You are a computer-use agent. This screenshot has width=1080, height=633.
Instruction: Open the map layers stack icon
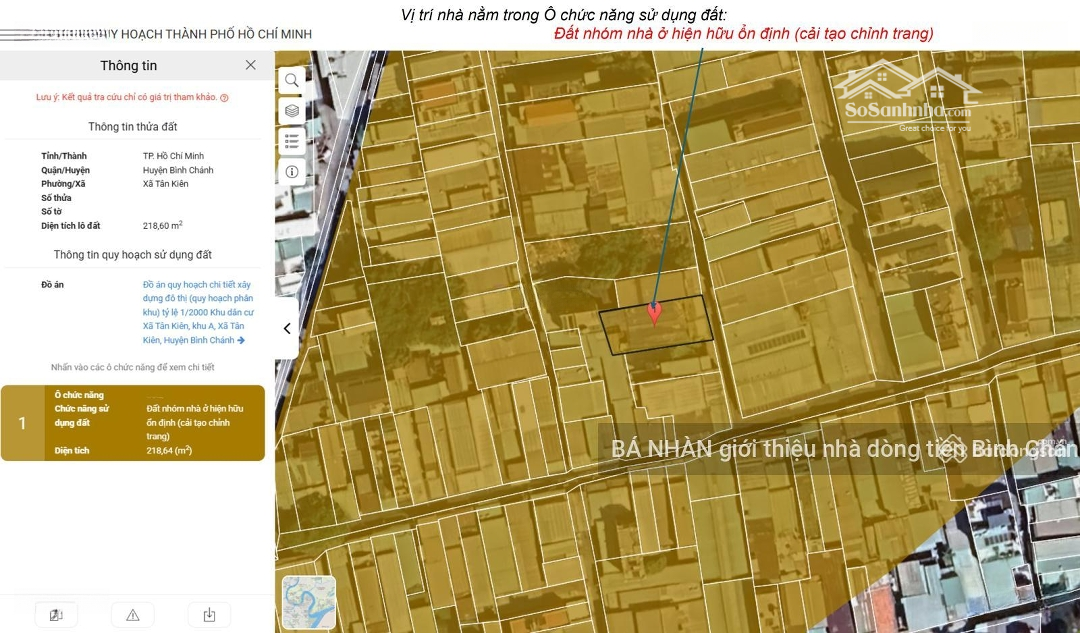pyautogui.click(x=291, y=111)
